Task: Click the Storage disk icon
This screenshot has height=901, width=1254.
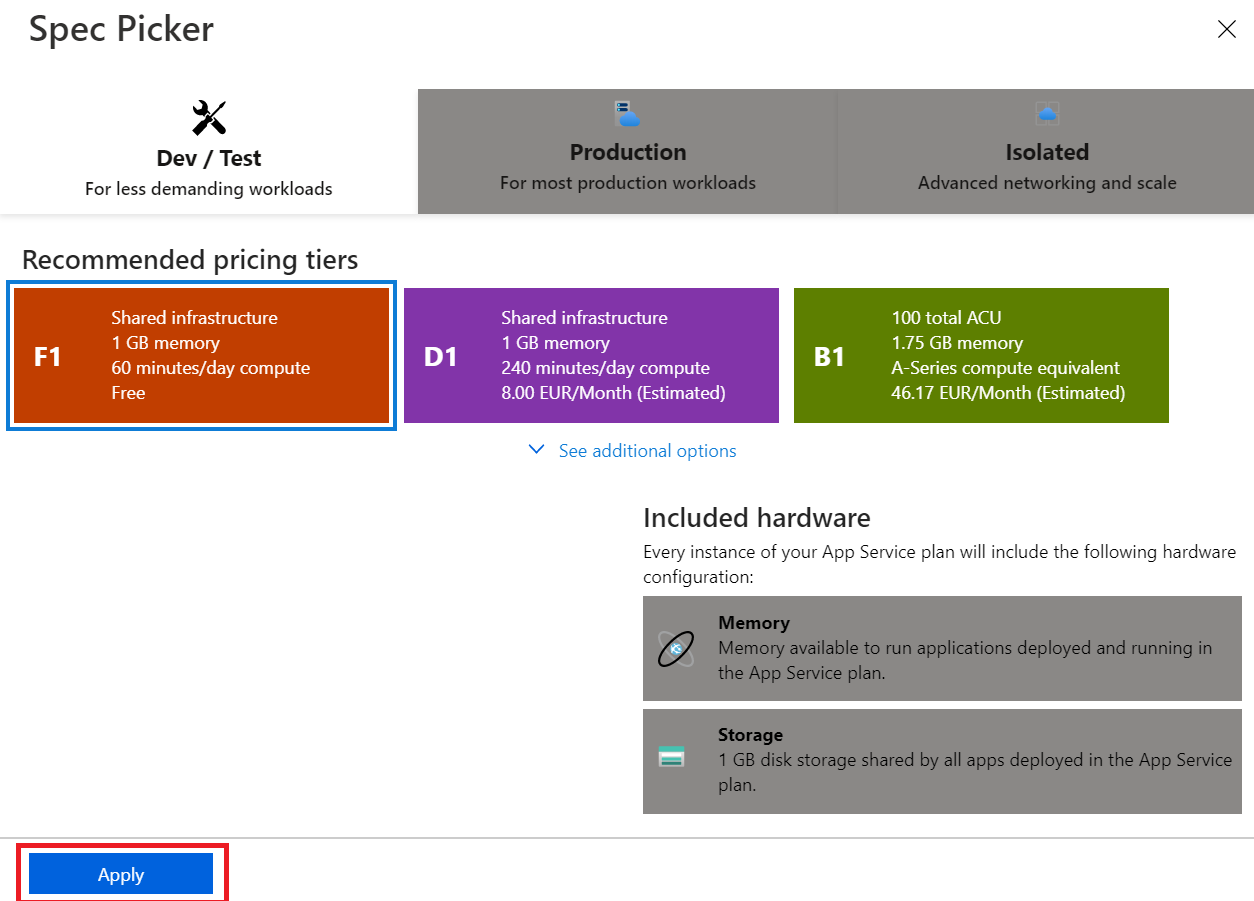Action: coord(671,757)
